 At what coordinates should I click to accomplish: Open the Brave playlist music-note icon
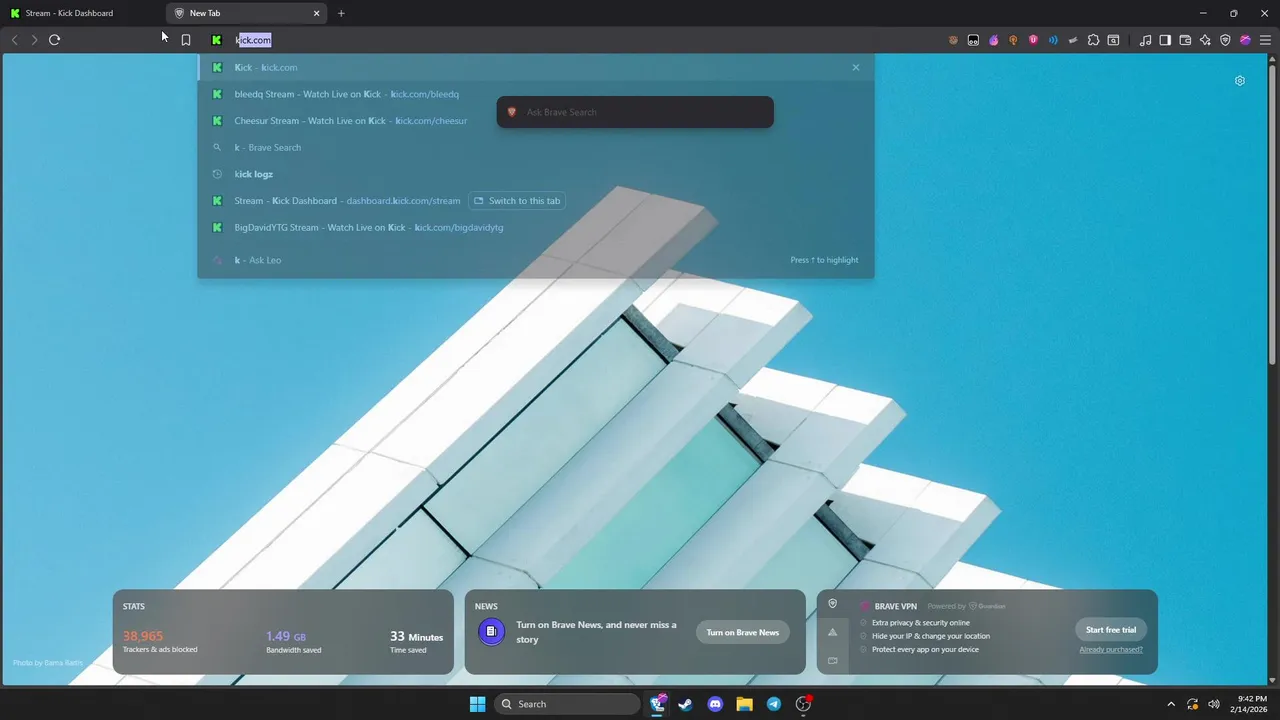pyautogui.click(x=1145, y=40)
